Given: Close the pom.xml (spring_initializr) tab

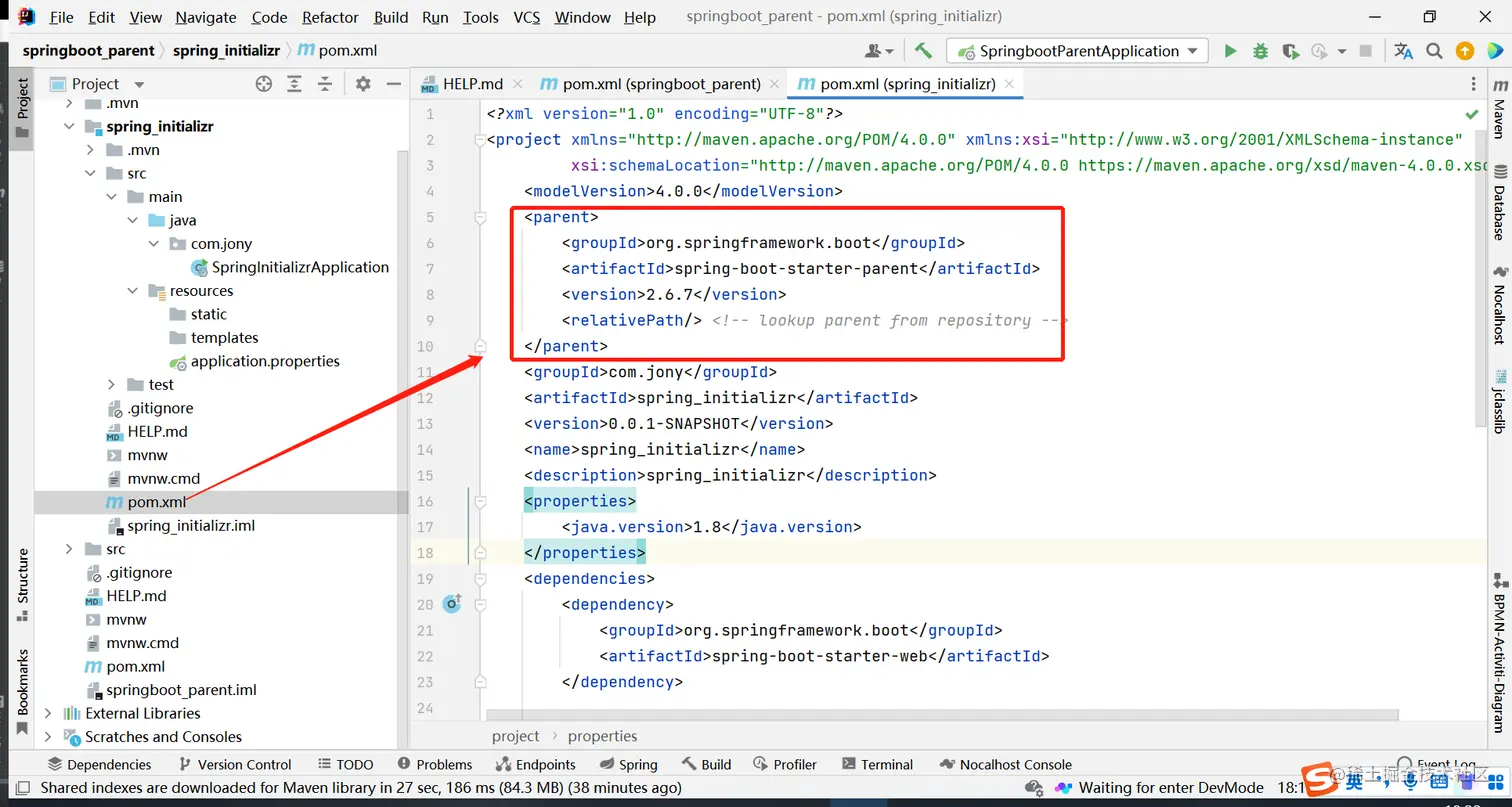Looking at the screenshot, I should click(1010, 84).
